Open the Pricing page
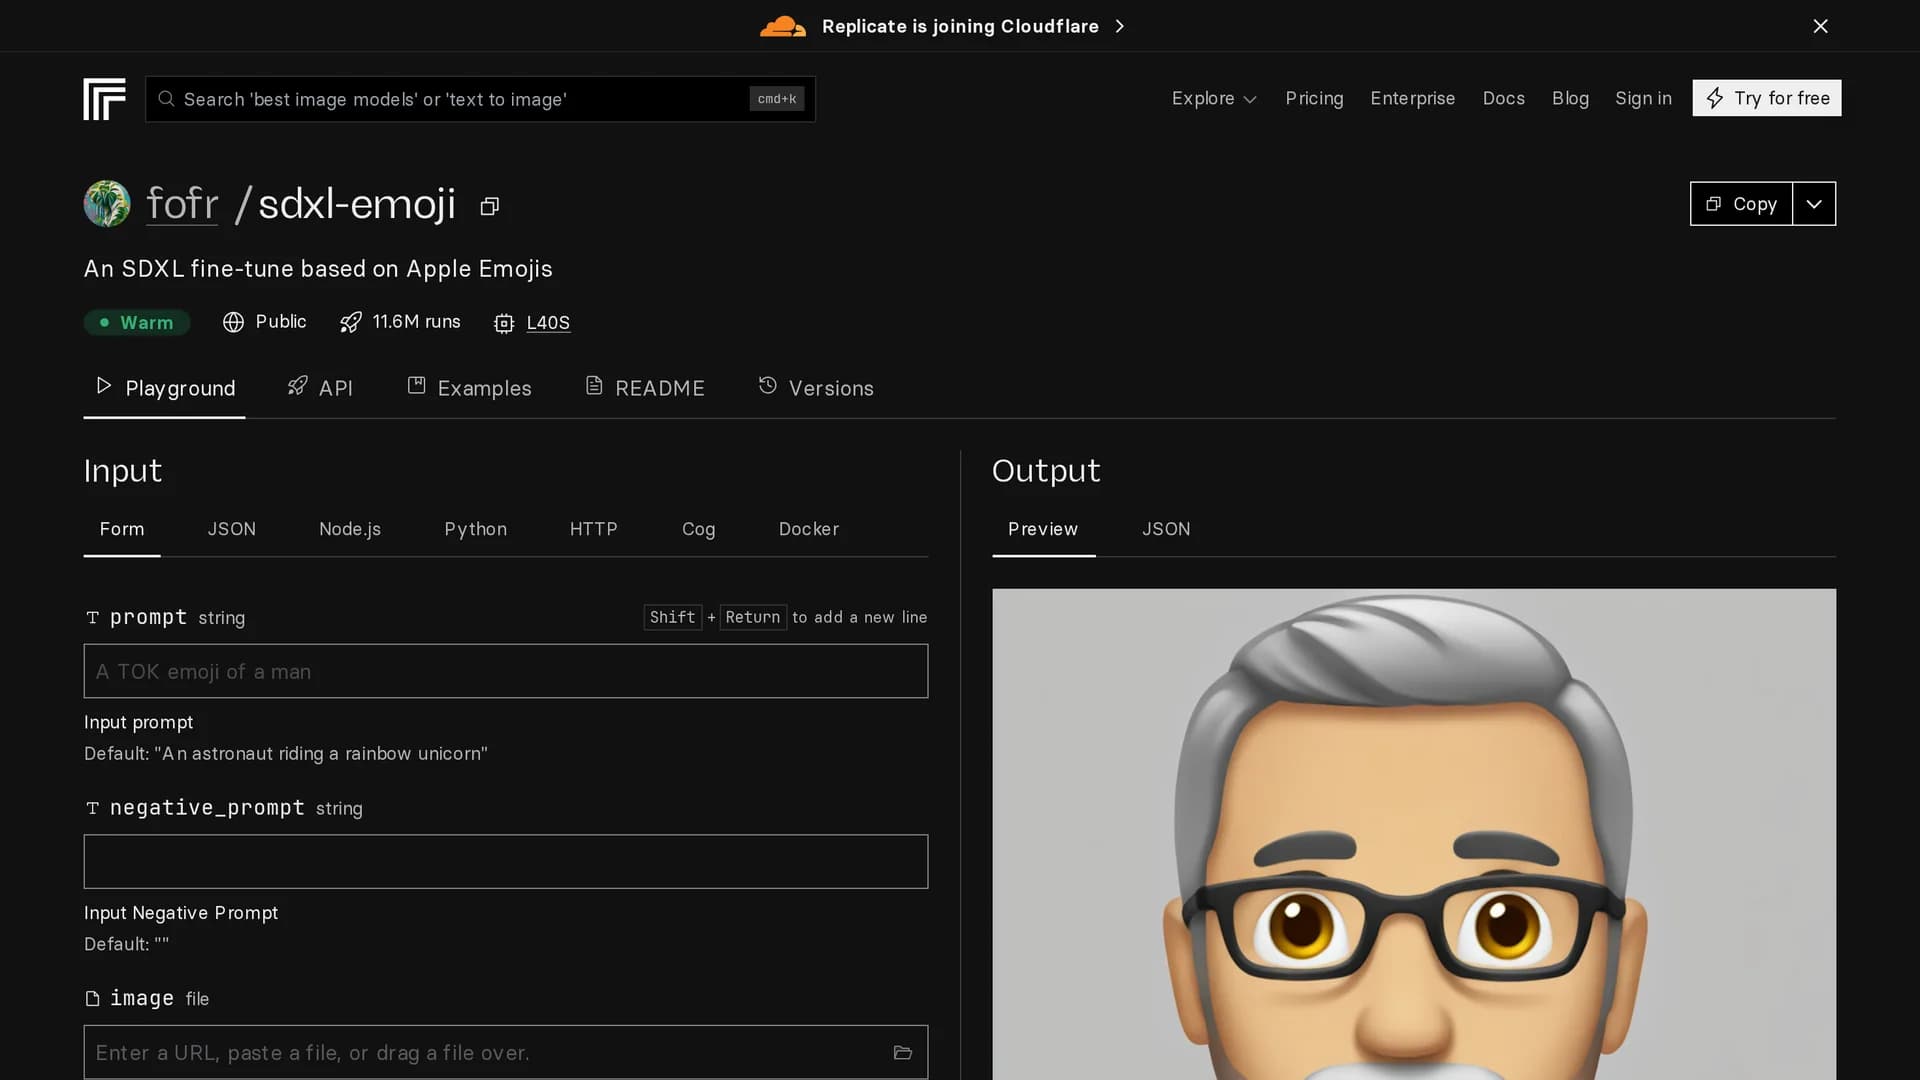Viewport: 1920px width, 1080px height. pos(1314,98)
